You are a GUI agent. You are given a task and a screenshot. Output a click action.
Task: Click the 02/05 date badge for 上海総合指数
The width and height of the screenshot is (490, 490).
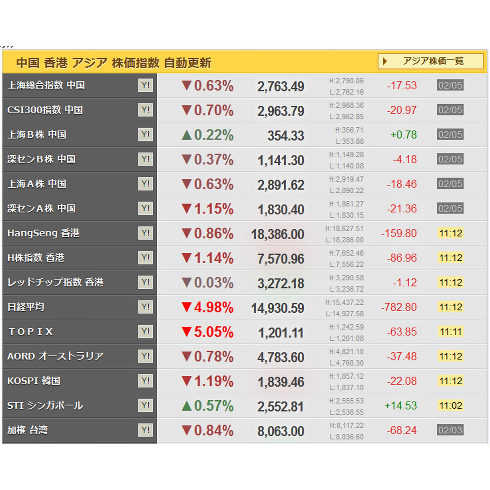tap(450, 85)
